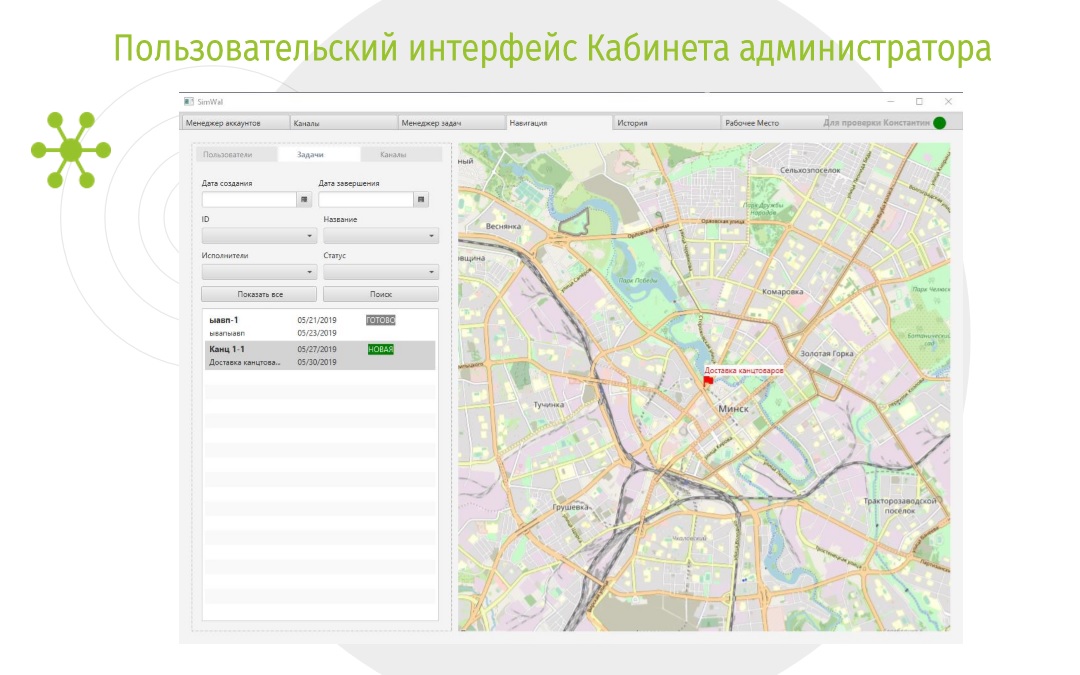
Task: Expand the ID dropdown
Action: pyautogui.click(x=259, y=236)
